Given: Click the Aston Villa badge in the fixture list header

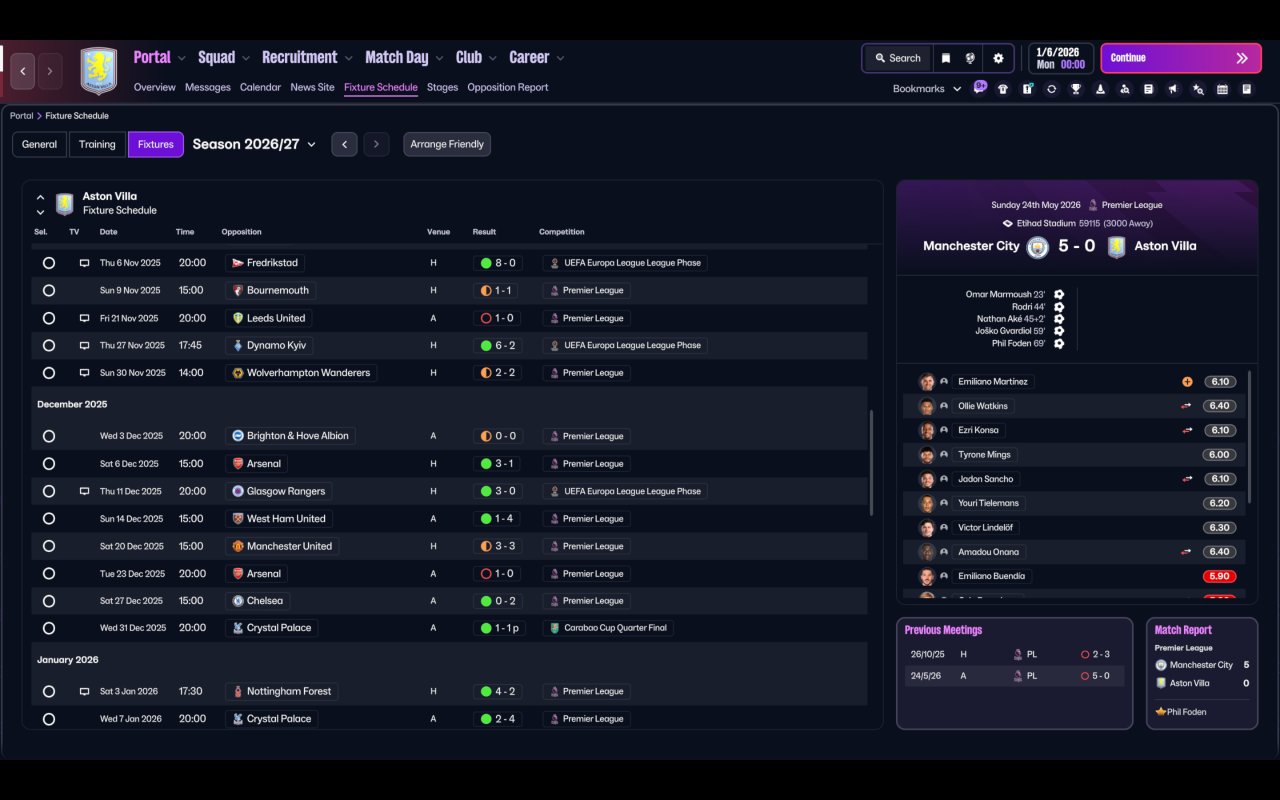Looking at the screenshot, I should click(x=65, y=204).
